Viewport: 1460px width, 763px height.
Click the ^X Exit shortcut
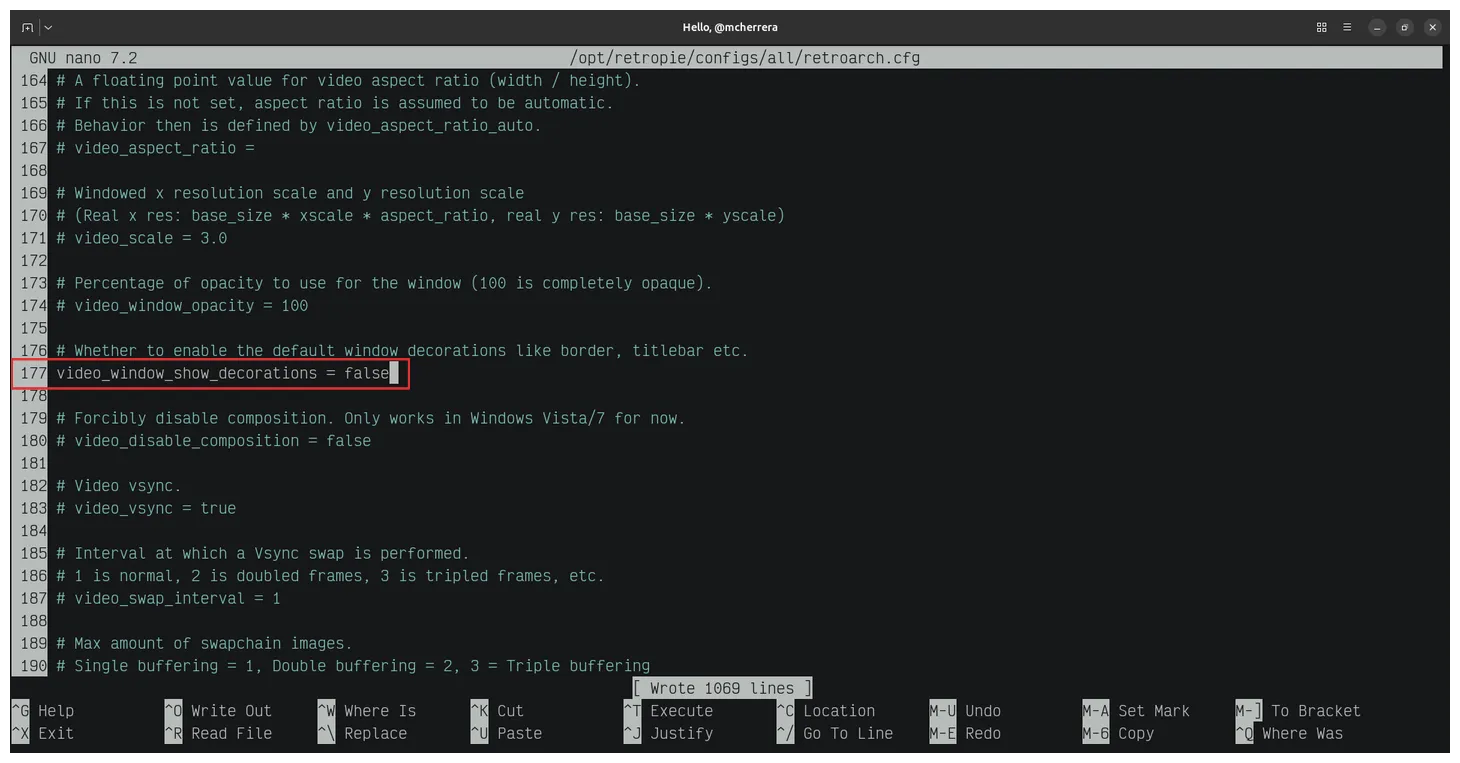click(x=42, y=733)
